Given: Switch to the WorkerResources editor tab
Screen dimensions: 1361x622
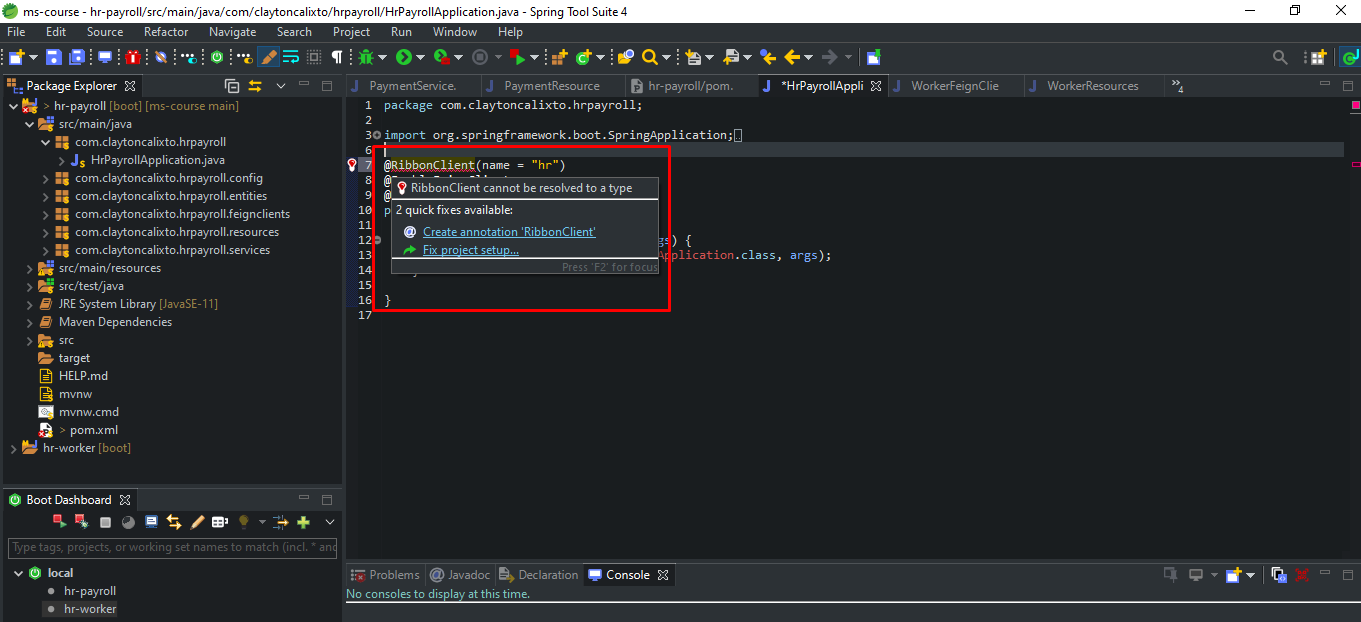Looking at the screenshot, I should tap(1092, 86).
